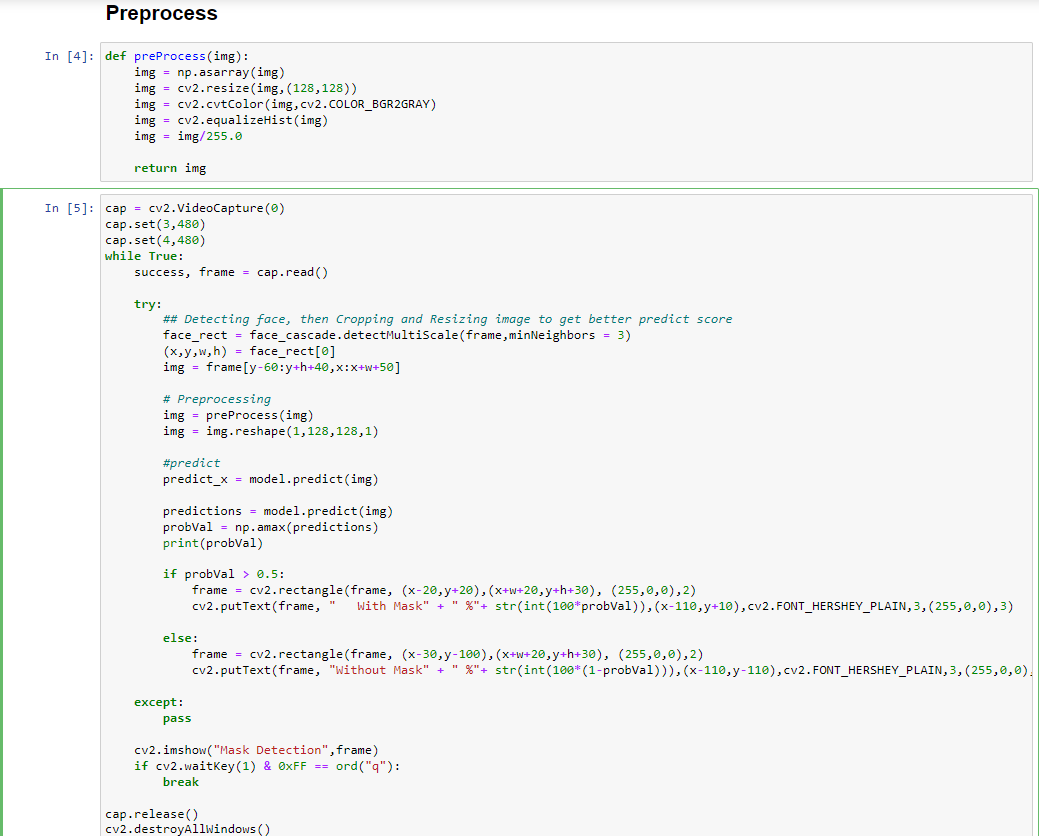The height and width of the screenshot is (836, 1039).
Task: Click the "## Detecting face" comment line
Action: 447,319
